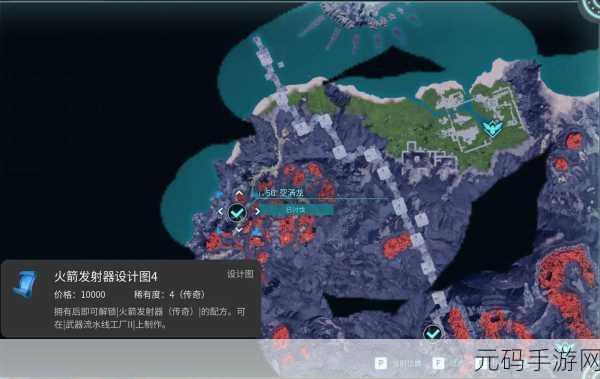Click the down chevron below selected marker
600x379 pixels.
pyautogui.click(x=239, y=230)
